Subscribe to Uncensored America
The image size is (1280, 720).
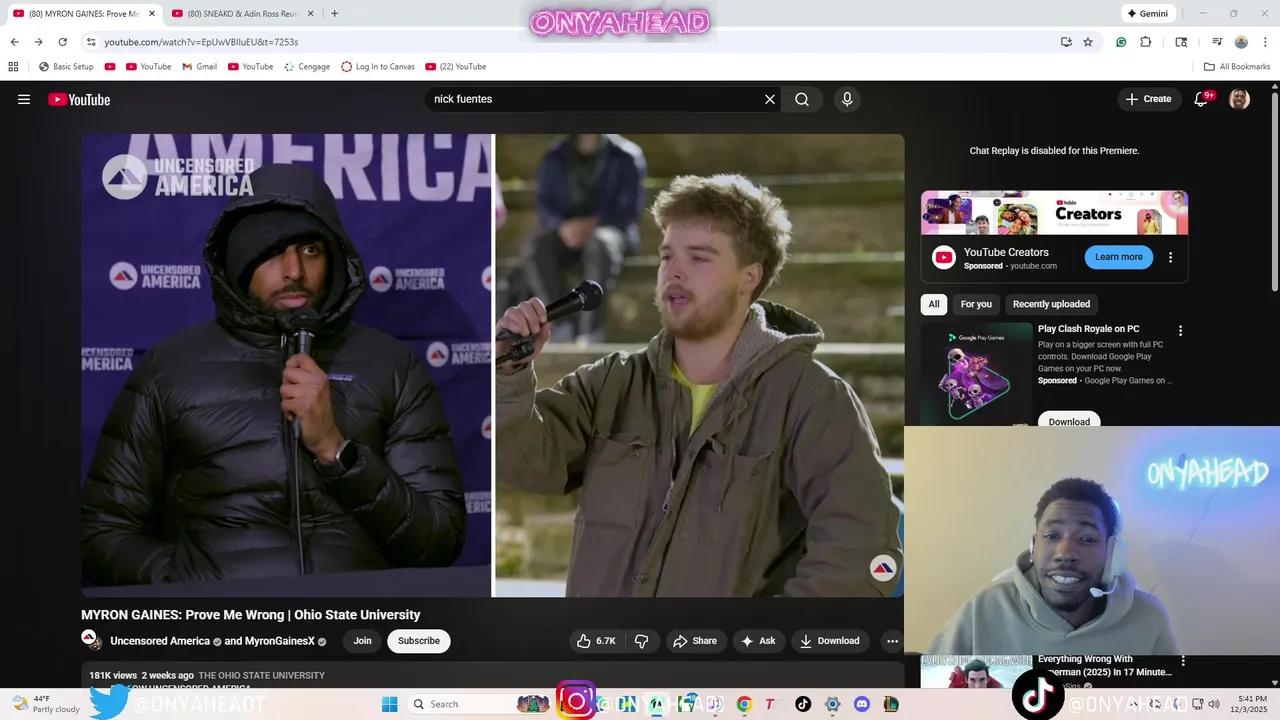coord(419,641)
